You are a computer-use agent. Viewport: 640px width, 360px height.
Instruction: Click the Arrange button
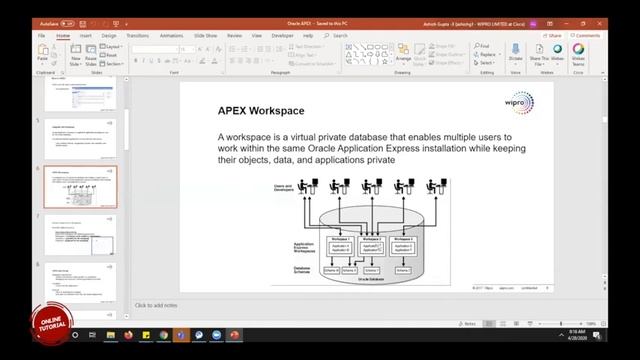click(x=403, y=54)
